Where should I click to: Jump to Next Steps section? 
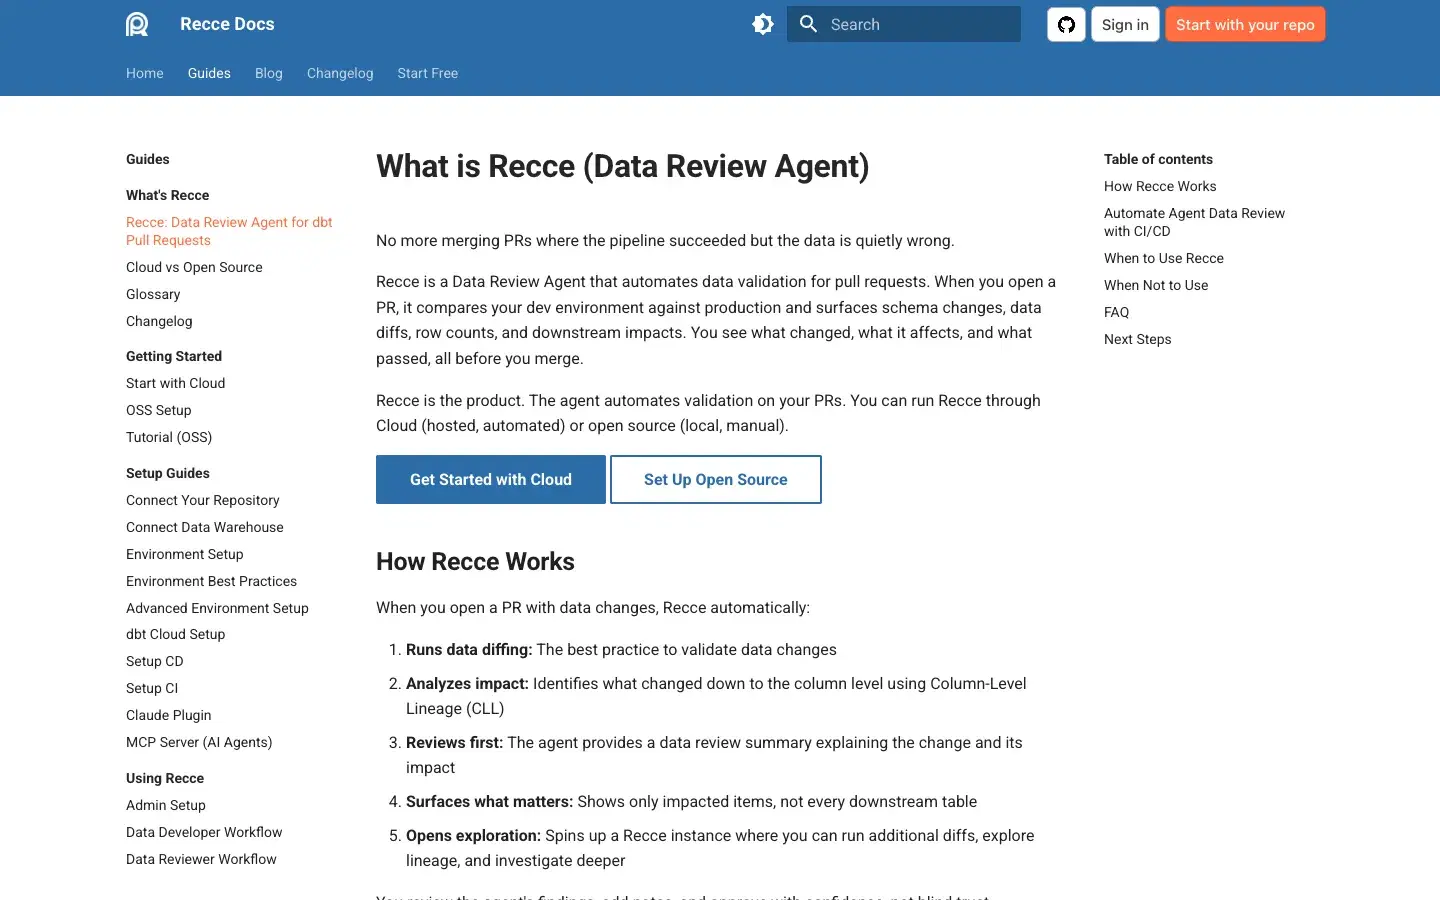coord(1137,339)
